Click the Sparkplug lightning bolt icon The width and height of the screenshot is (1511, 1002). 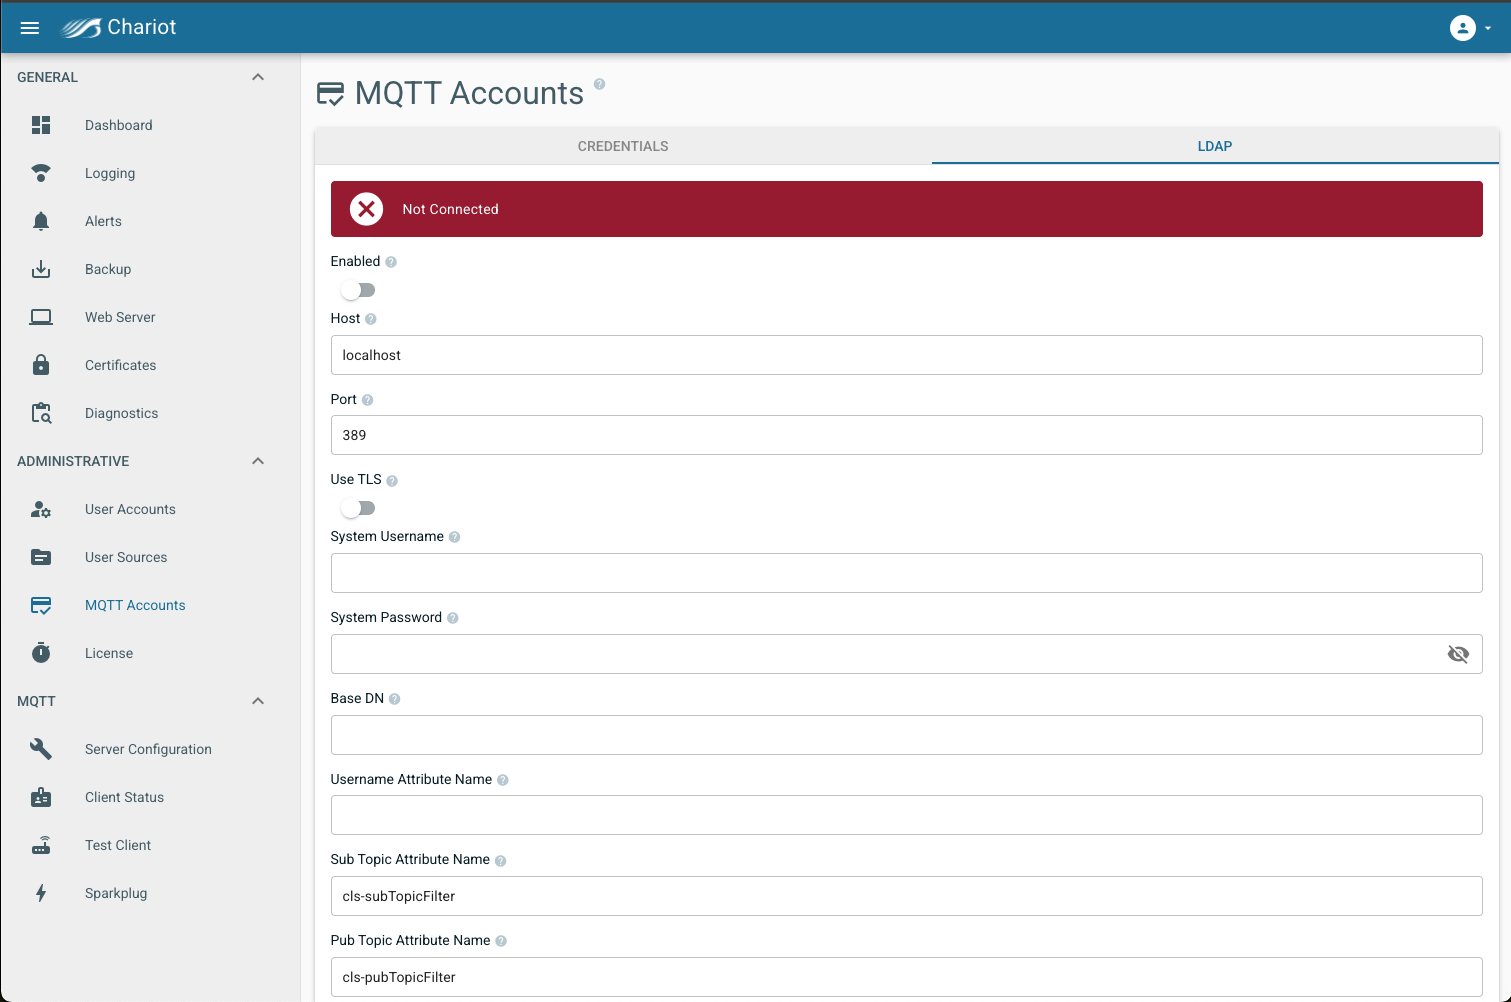tap(41, 893)
